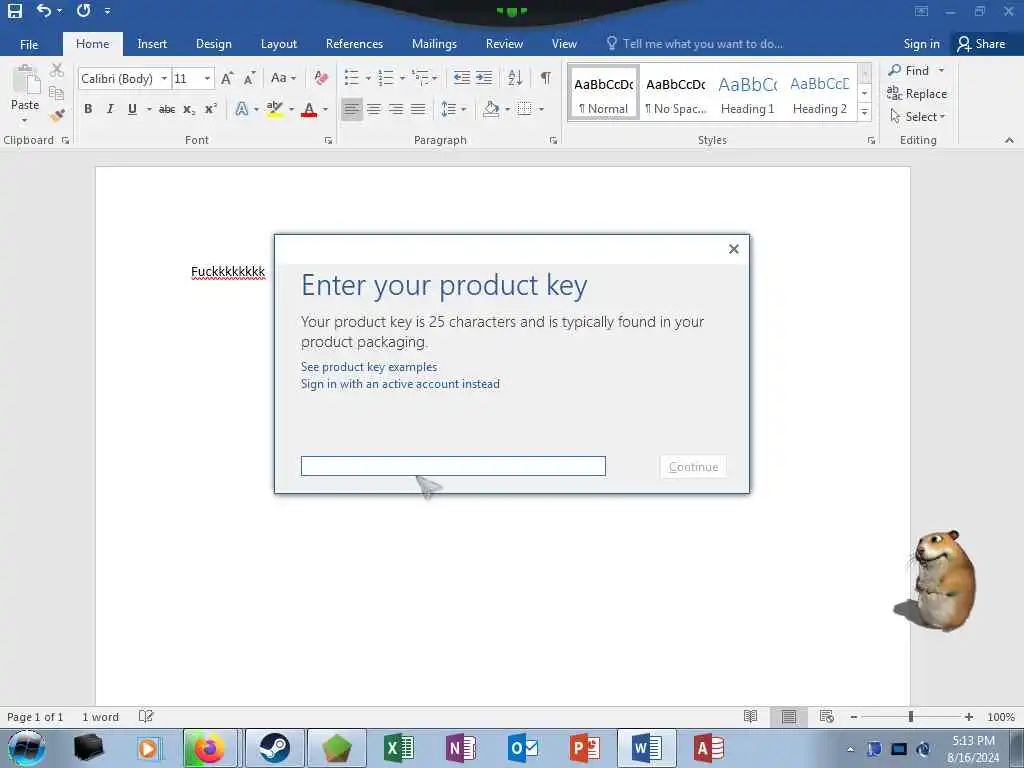This screenshot has width=1024, height=768.
Task: Click See product key examples link
Action: [x=369, y=367]
